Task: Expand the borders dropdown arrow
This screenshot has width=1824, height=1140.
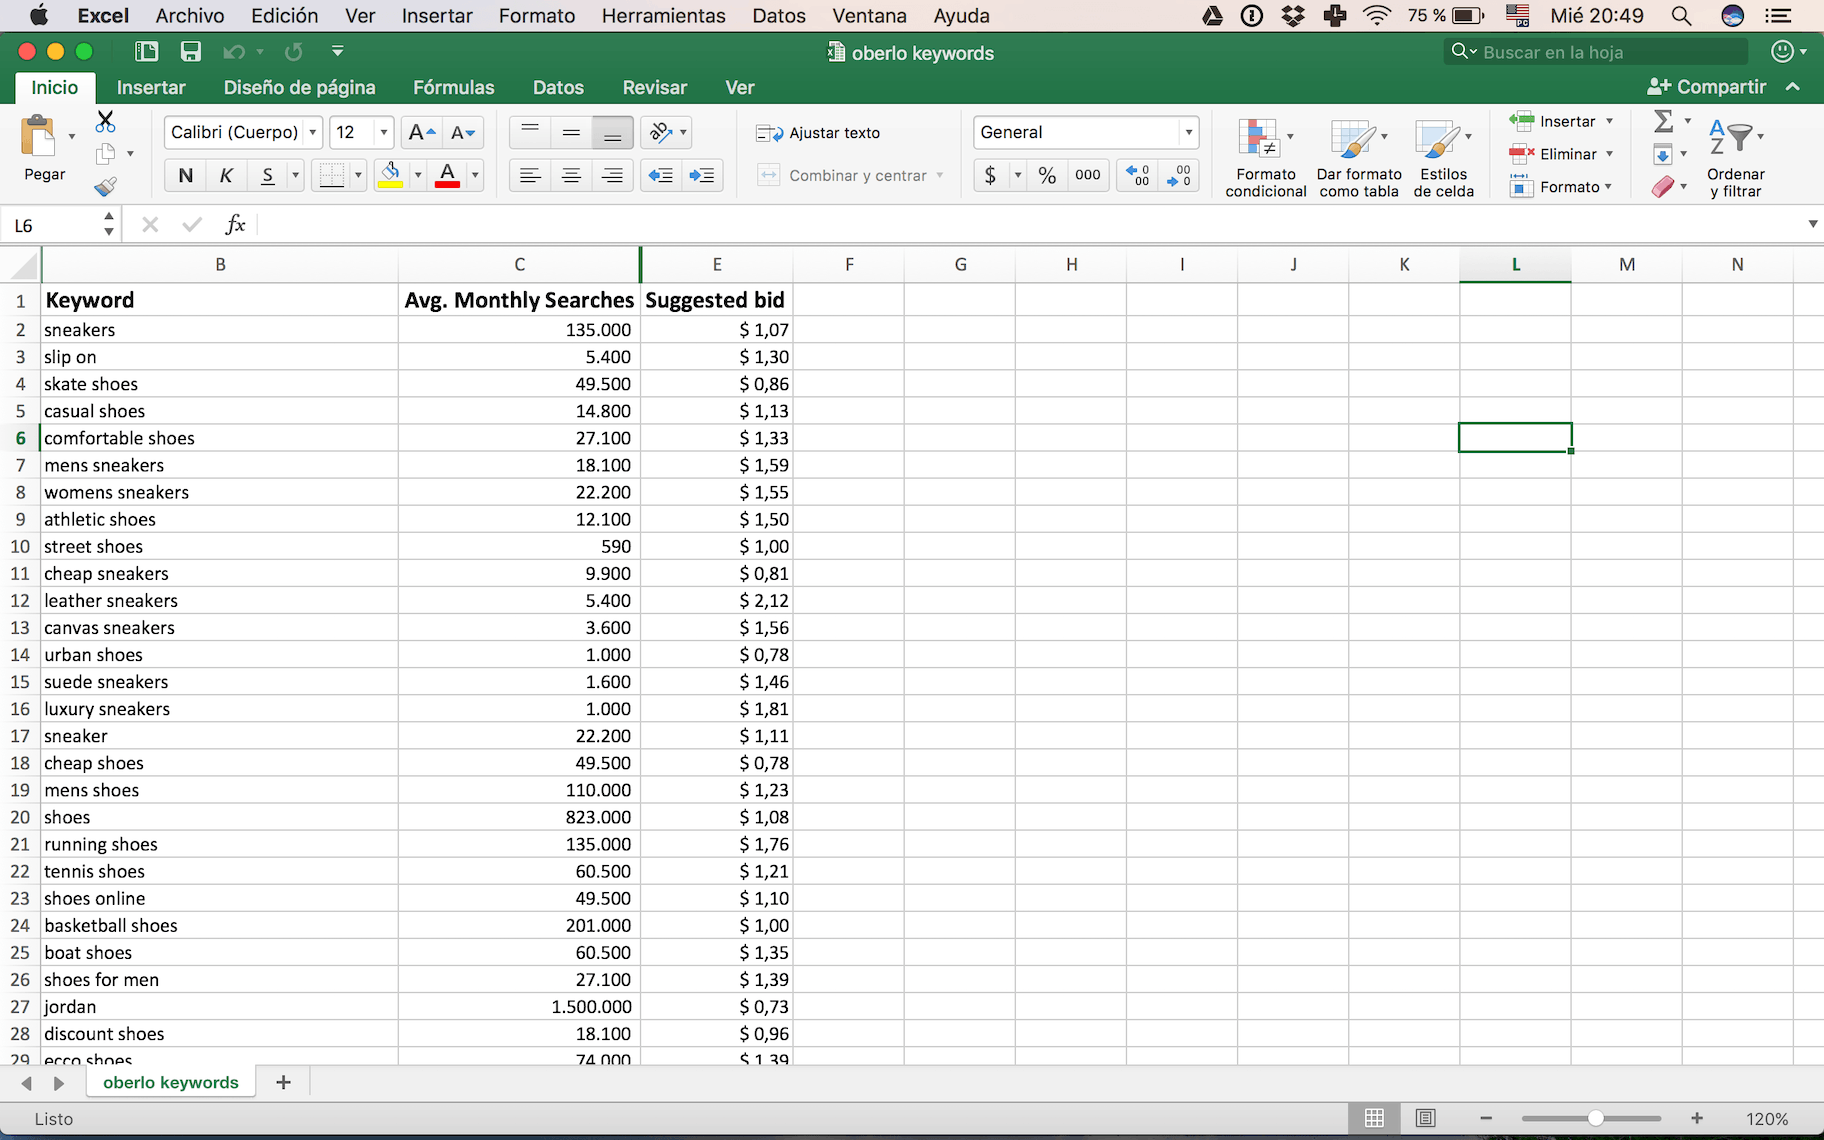Action: point(357,175)
